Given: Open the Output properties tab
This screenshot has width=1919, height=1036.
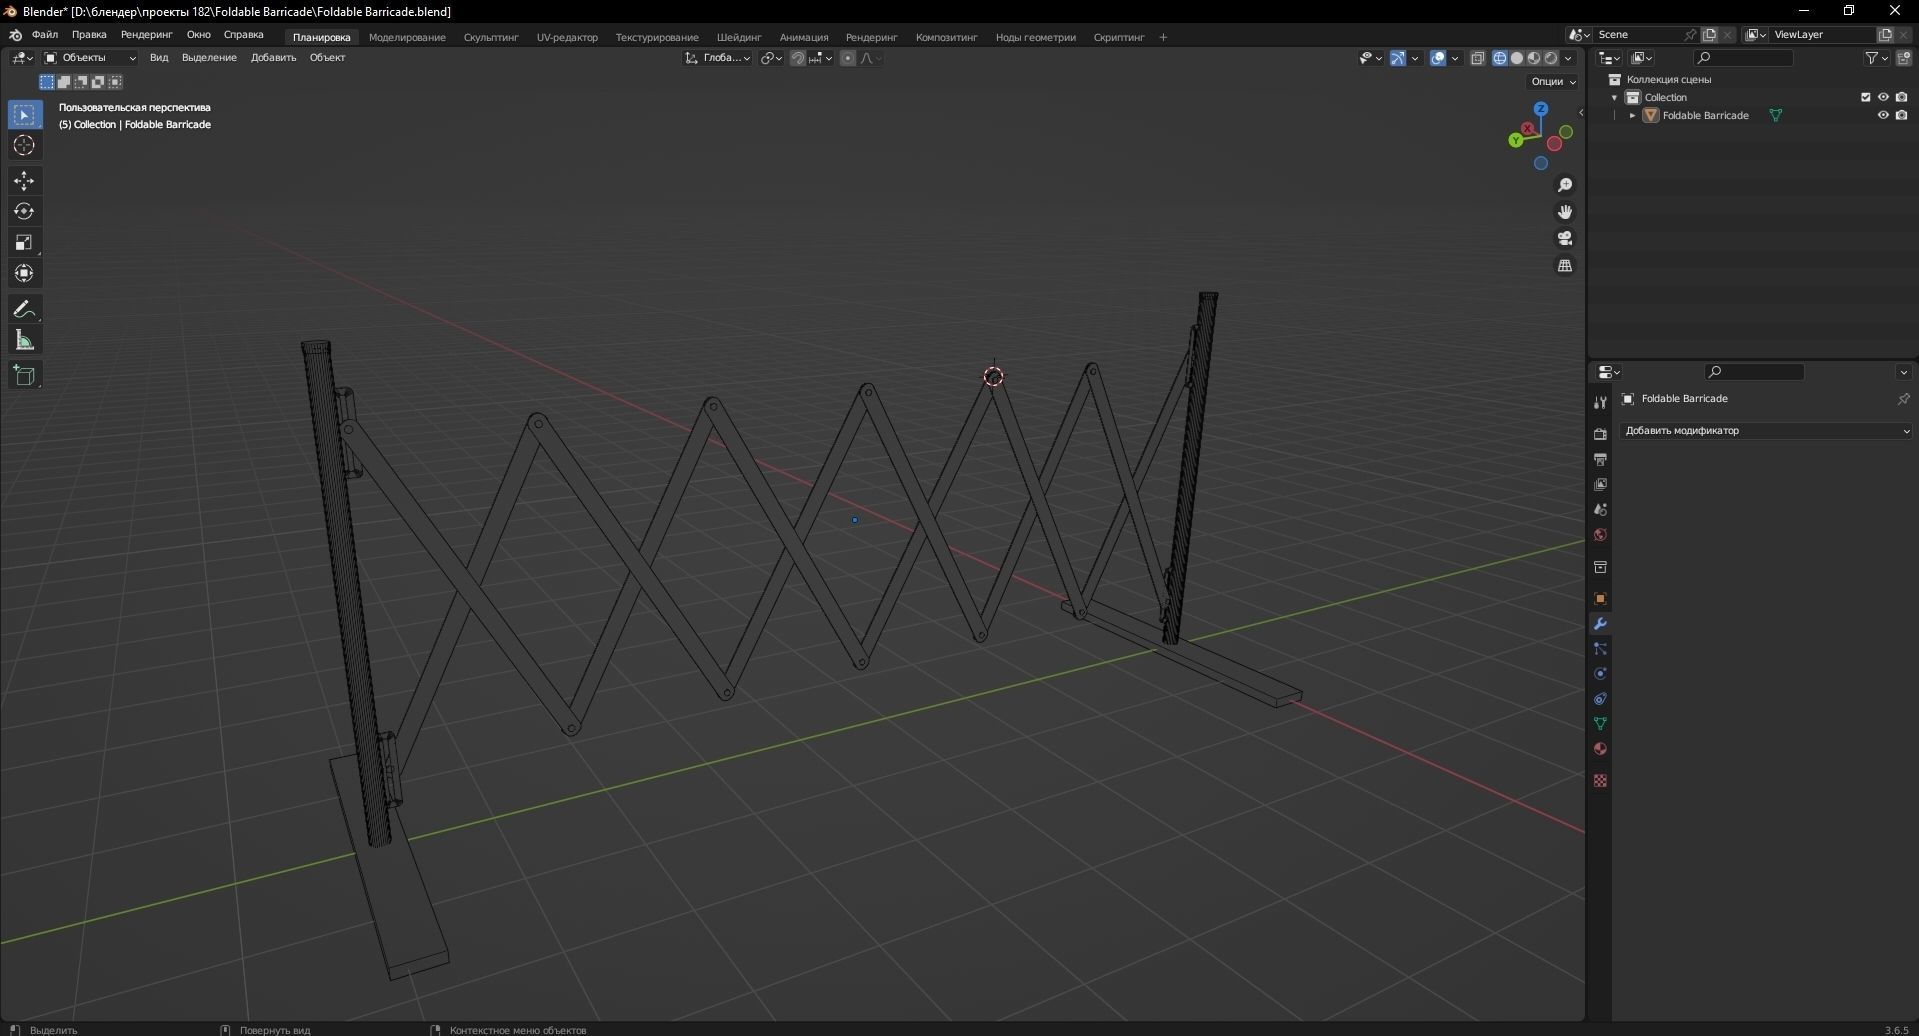Looking at the screenshot, I should pyautogui.click(x=1600, y=460).
